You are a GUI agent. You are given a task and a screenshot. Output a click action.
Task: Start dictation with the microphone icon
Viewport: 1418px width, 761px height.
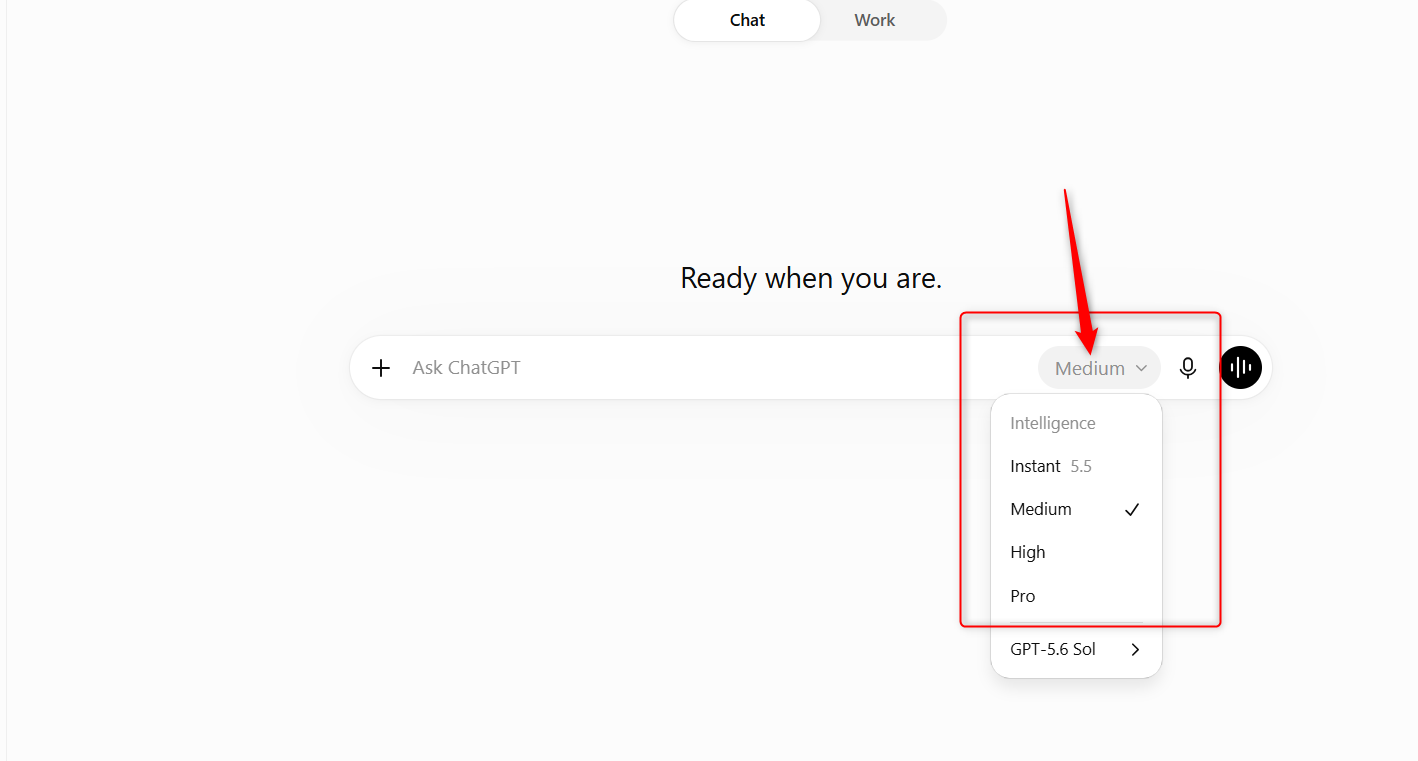[1188, 368]
